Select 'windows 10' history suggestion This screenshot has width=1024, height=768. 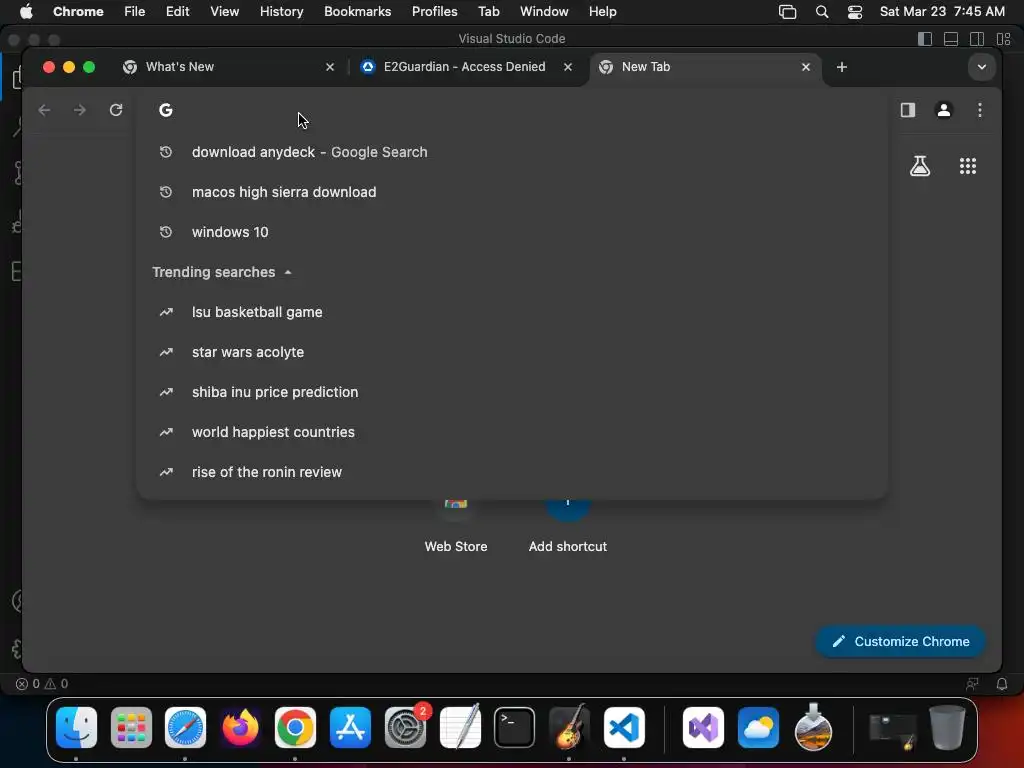point(513,232)
